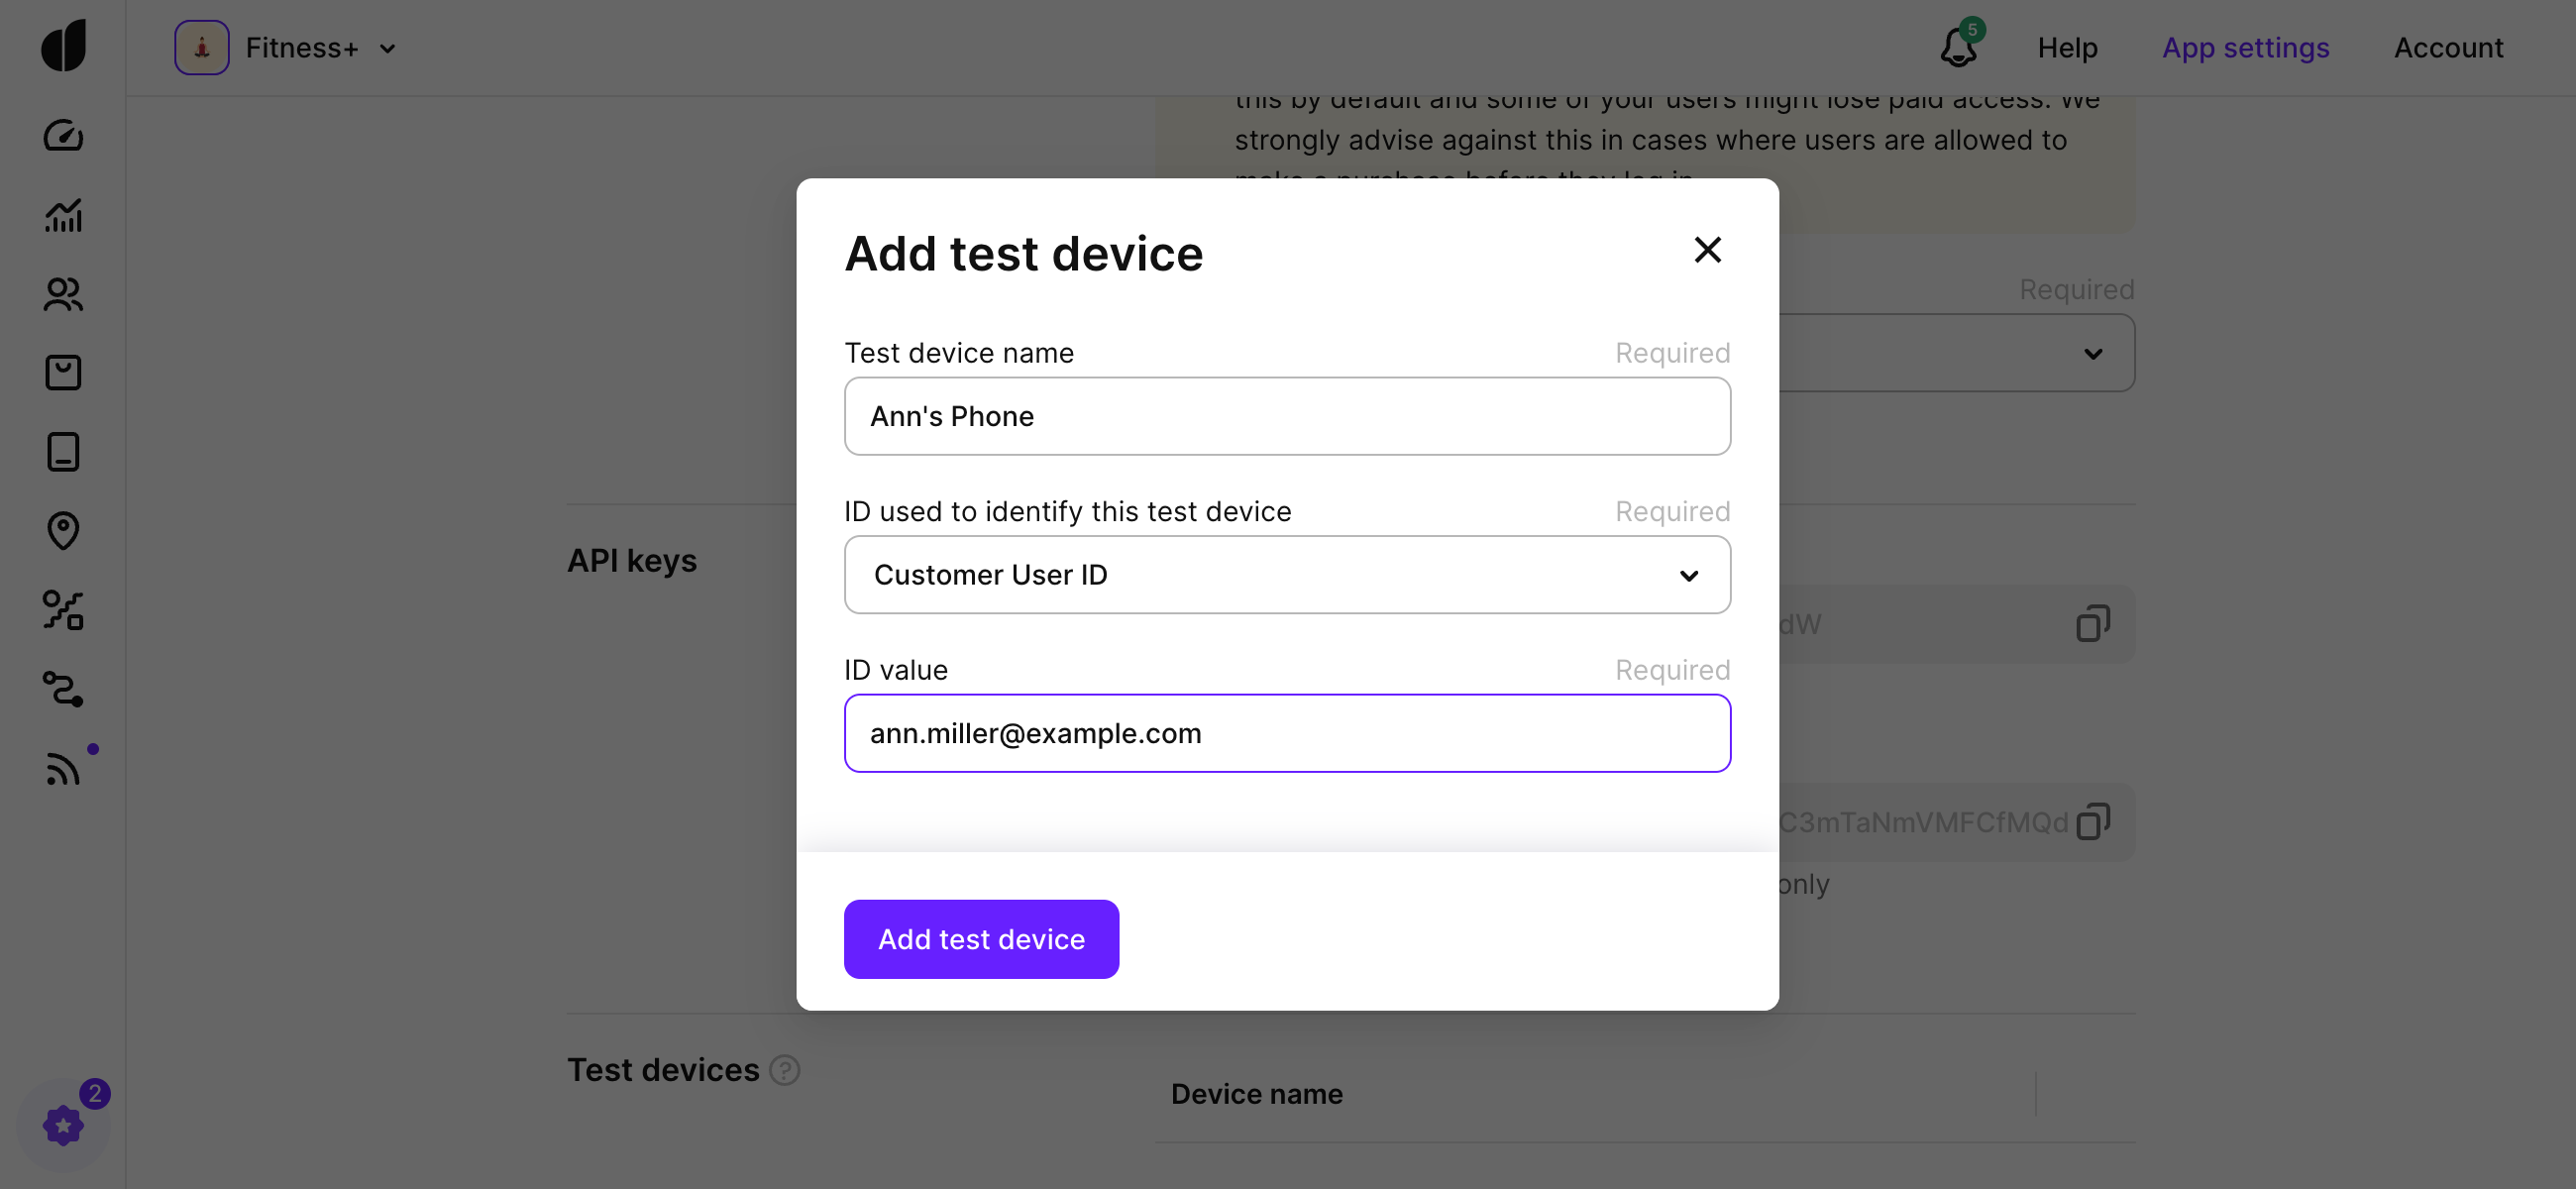Click the ID value input field
The width and height of the screenshot is (2576, 1189).
[x=1286, y=732]
